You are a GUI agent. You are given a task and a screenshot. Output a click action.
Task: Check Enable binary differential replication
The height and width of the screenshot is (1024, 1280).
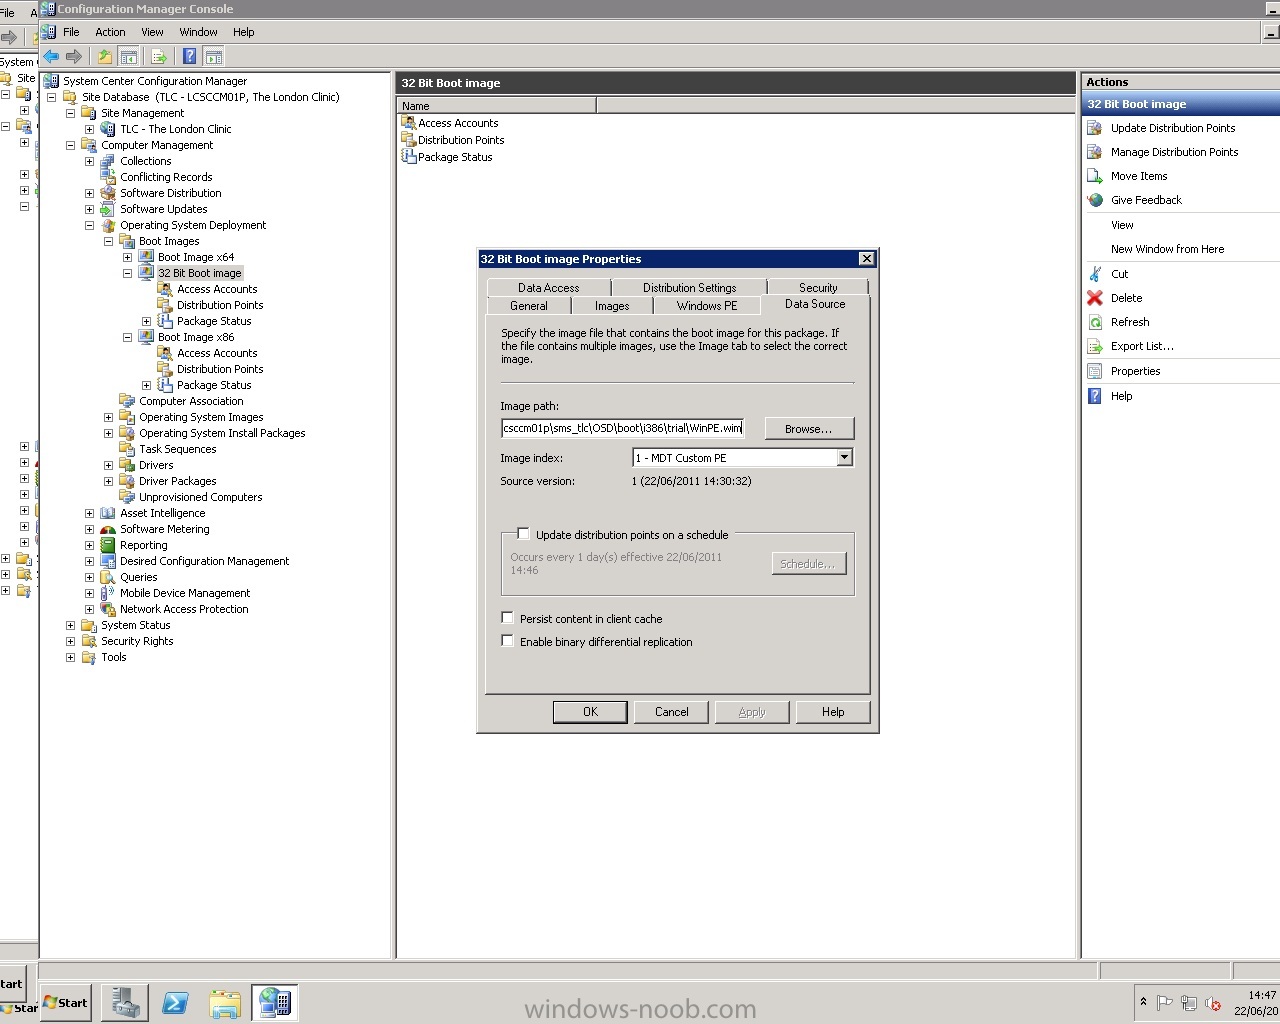(x=507, y=641)
